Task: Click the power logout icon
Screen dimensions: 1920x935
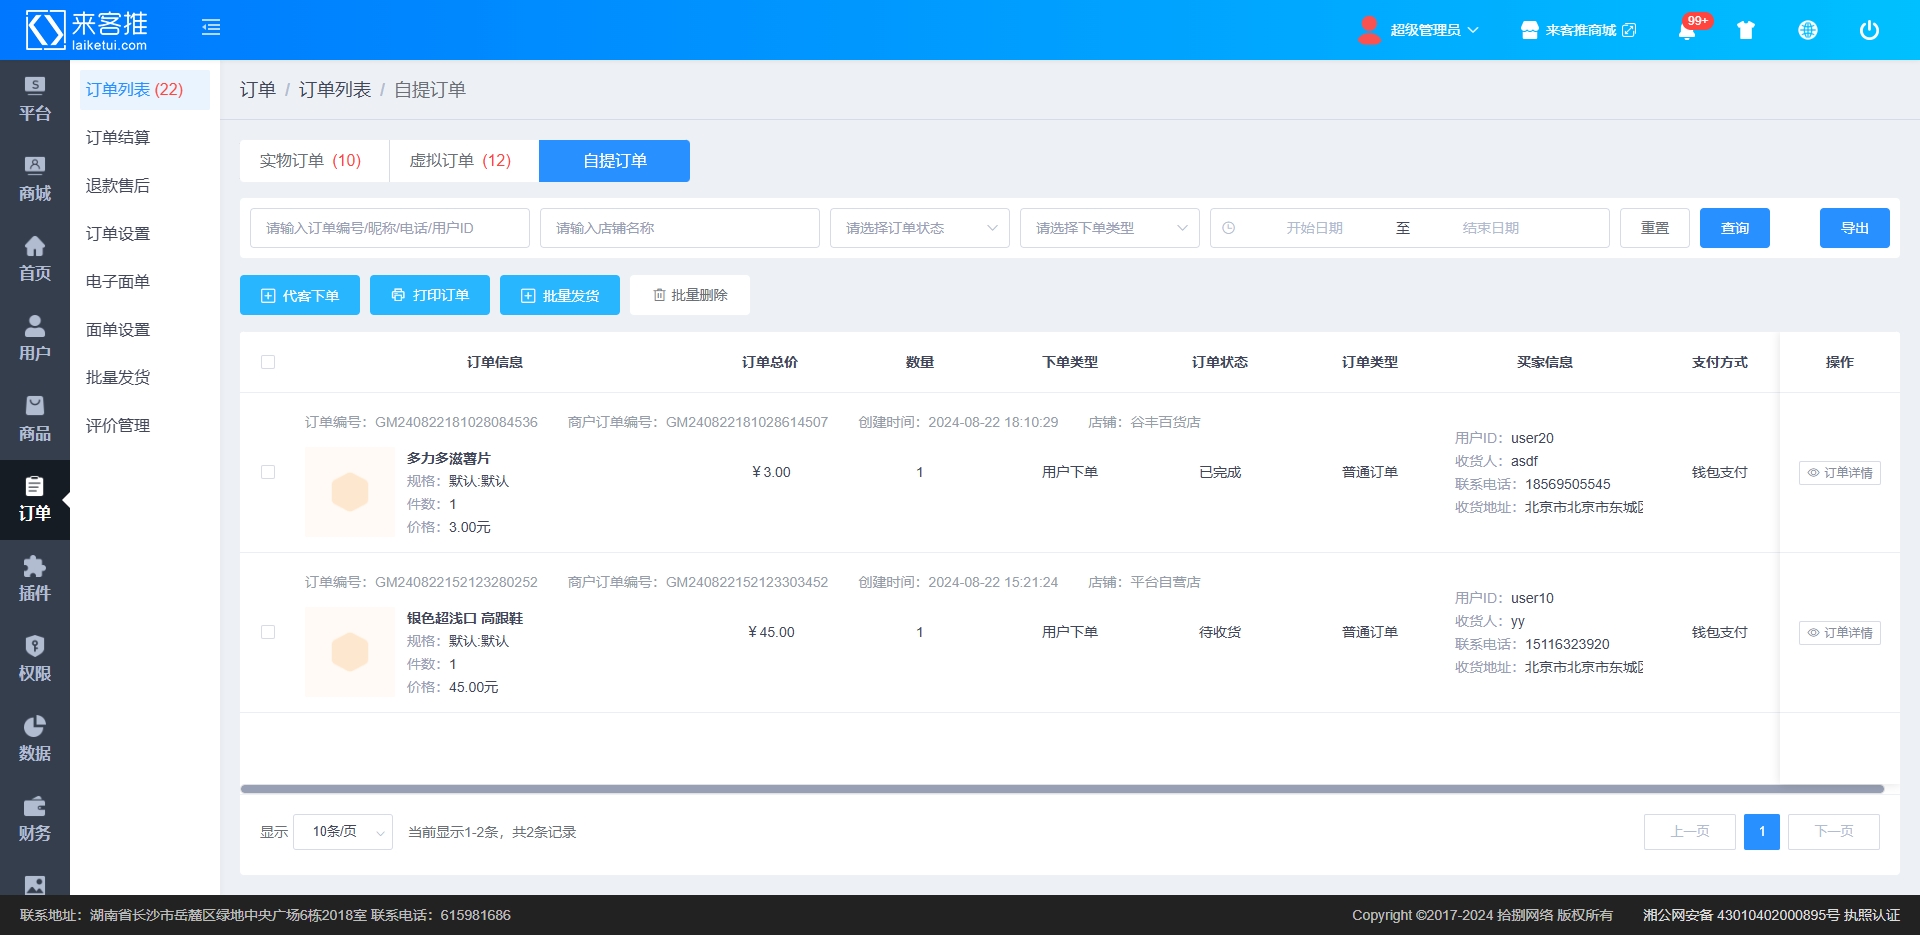Action: point(1868,30)
